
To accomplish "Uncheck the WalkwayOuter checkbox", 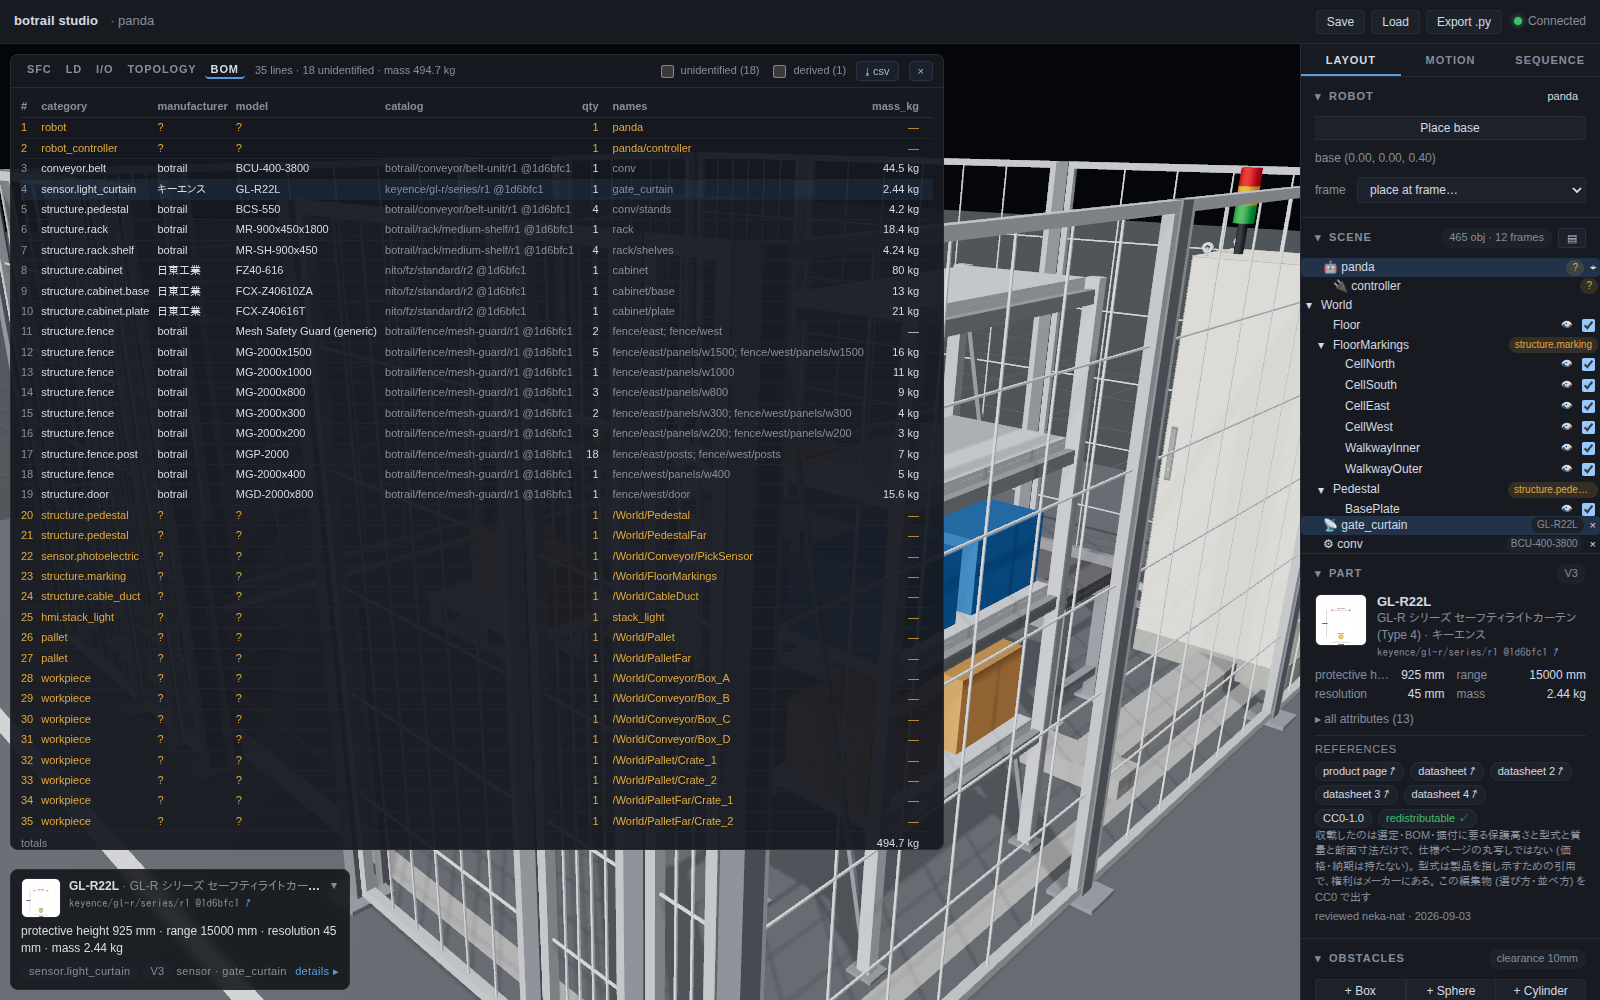I will [x=1588, y=469].
